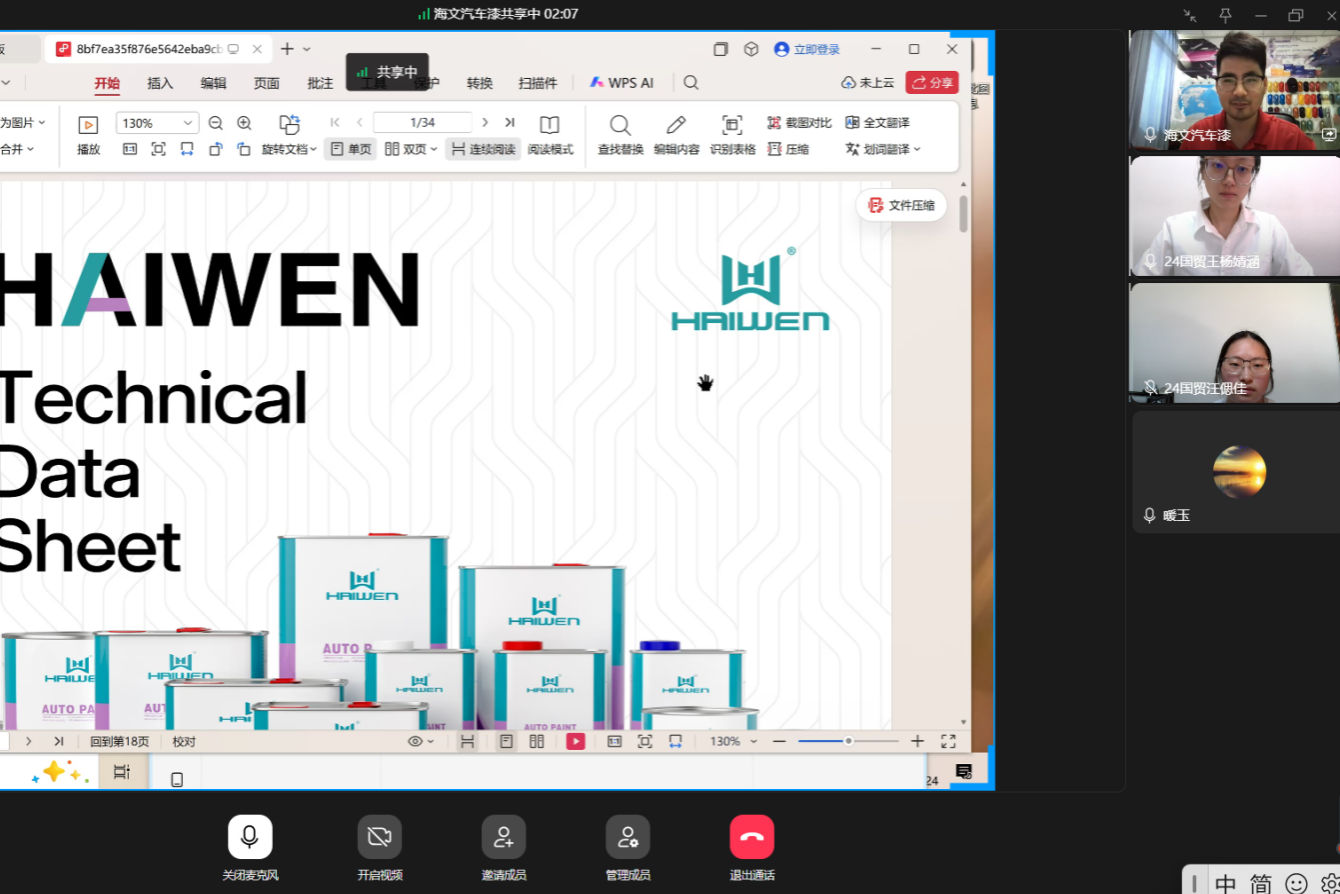
Task: Expand the 130% zoom dropdown
Action: (188, 123)
